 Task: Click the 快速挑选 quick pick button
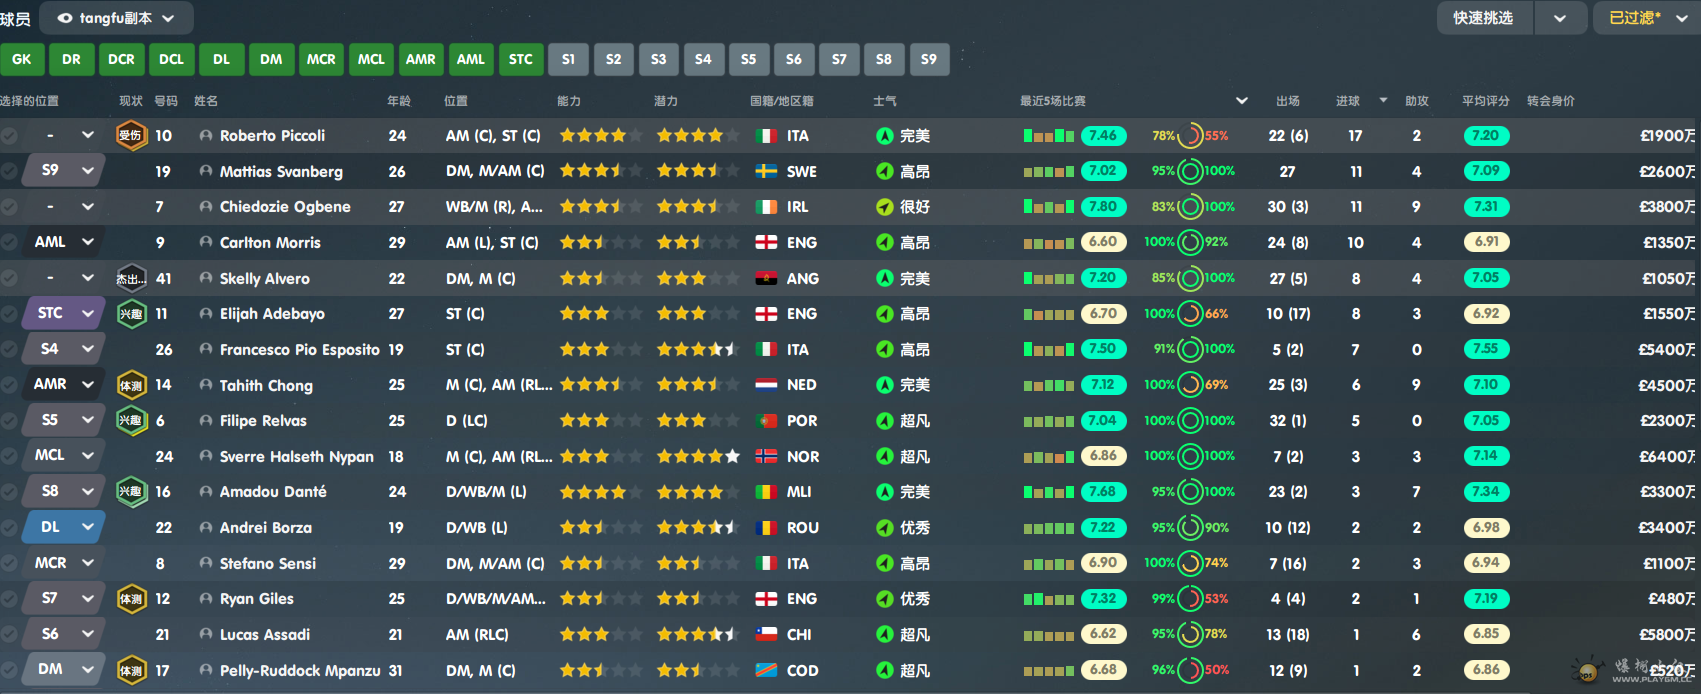pos(1484,18)
